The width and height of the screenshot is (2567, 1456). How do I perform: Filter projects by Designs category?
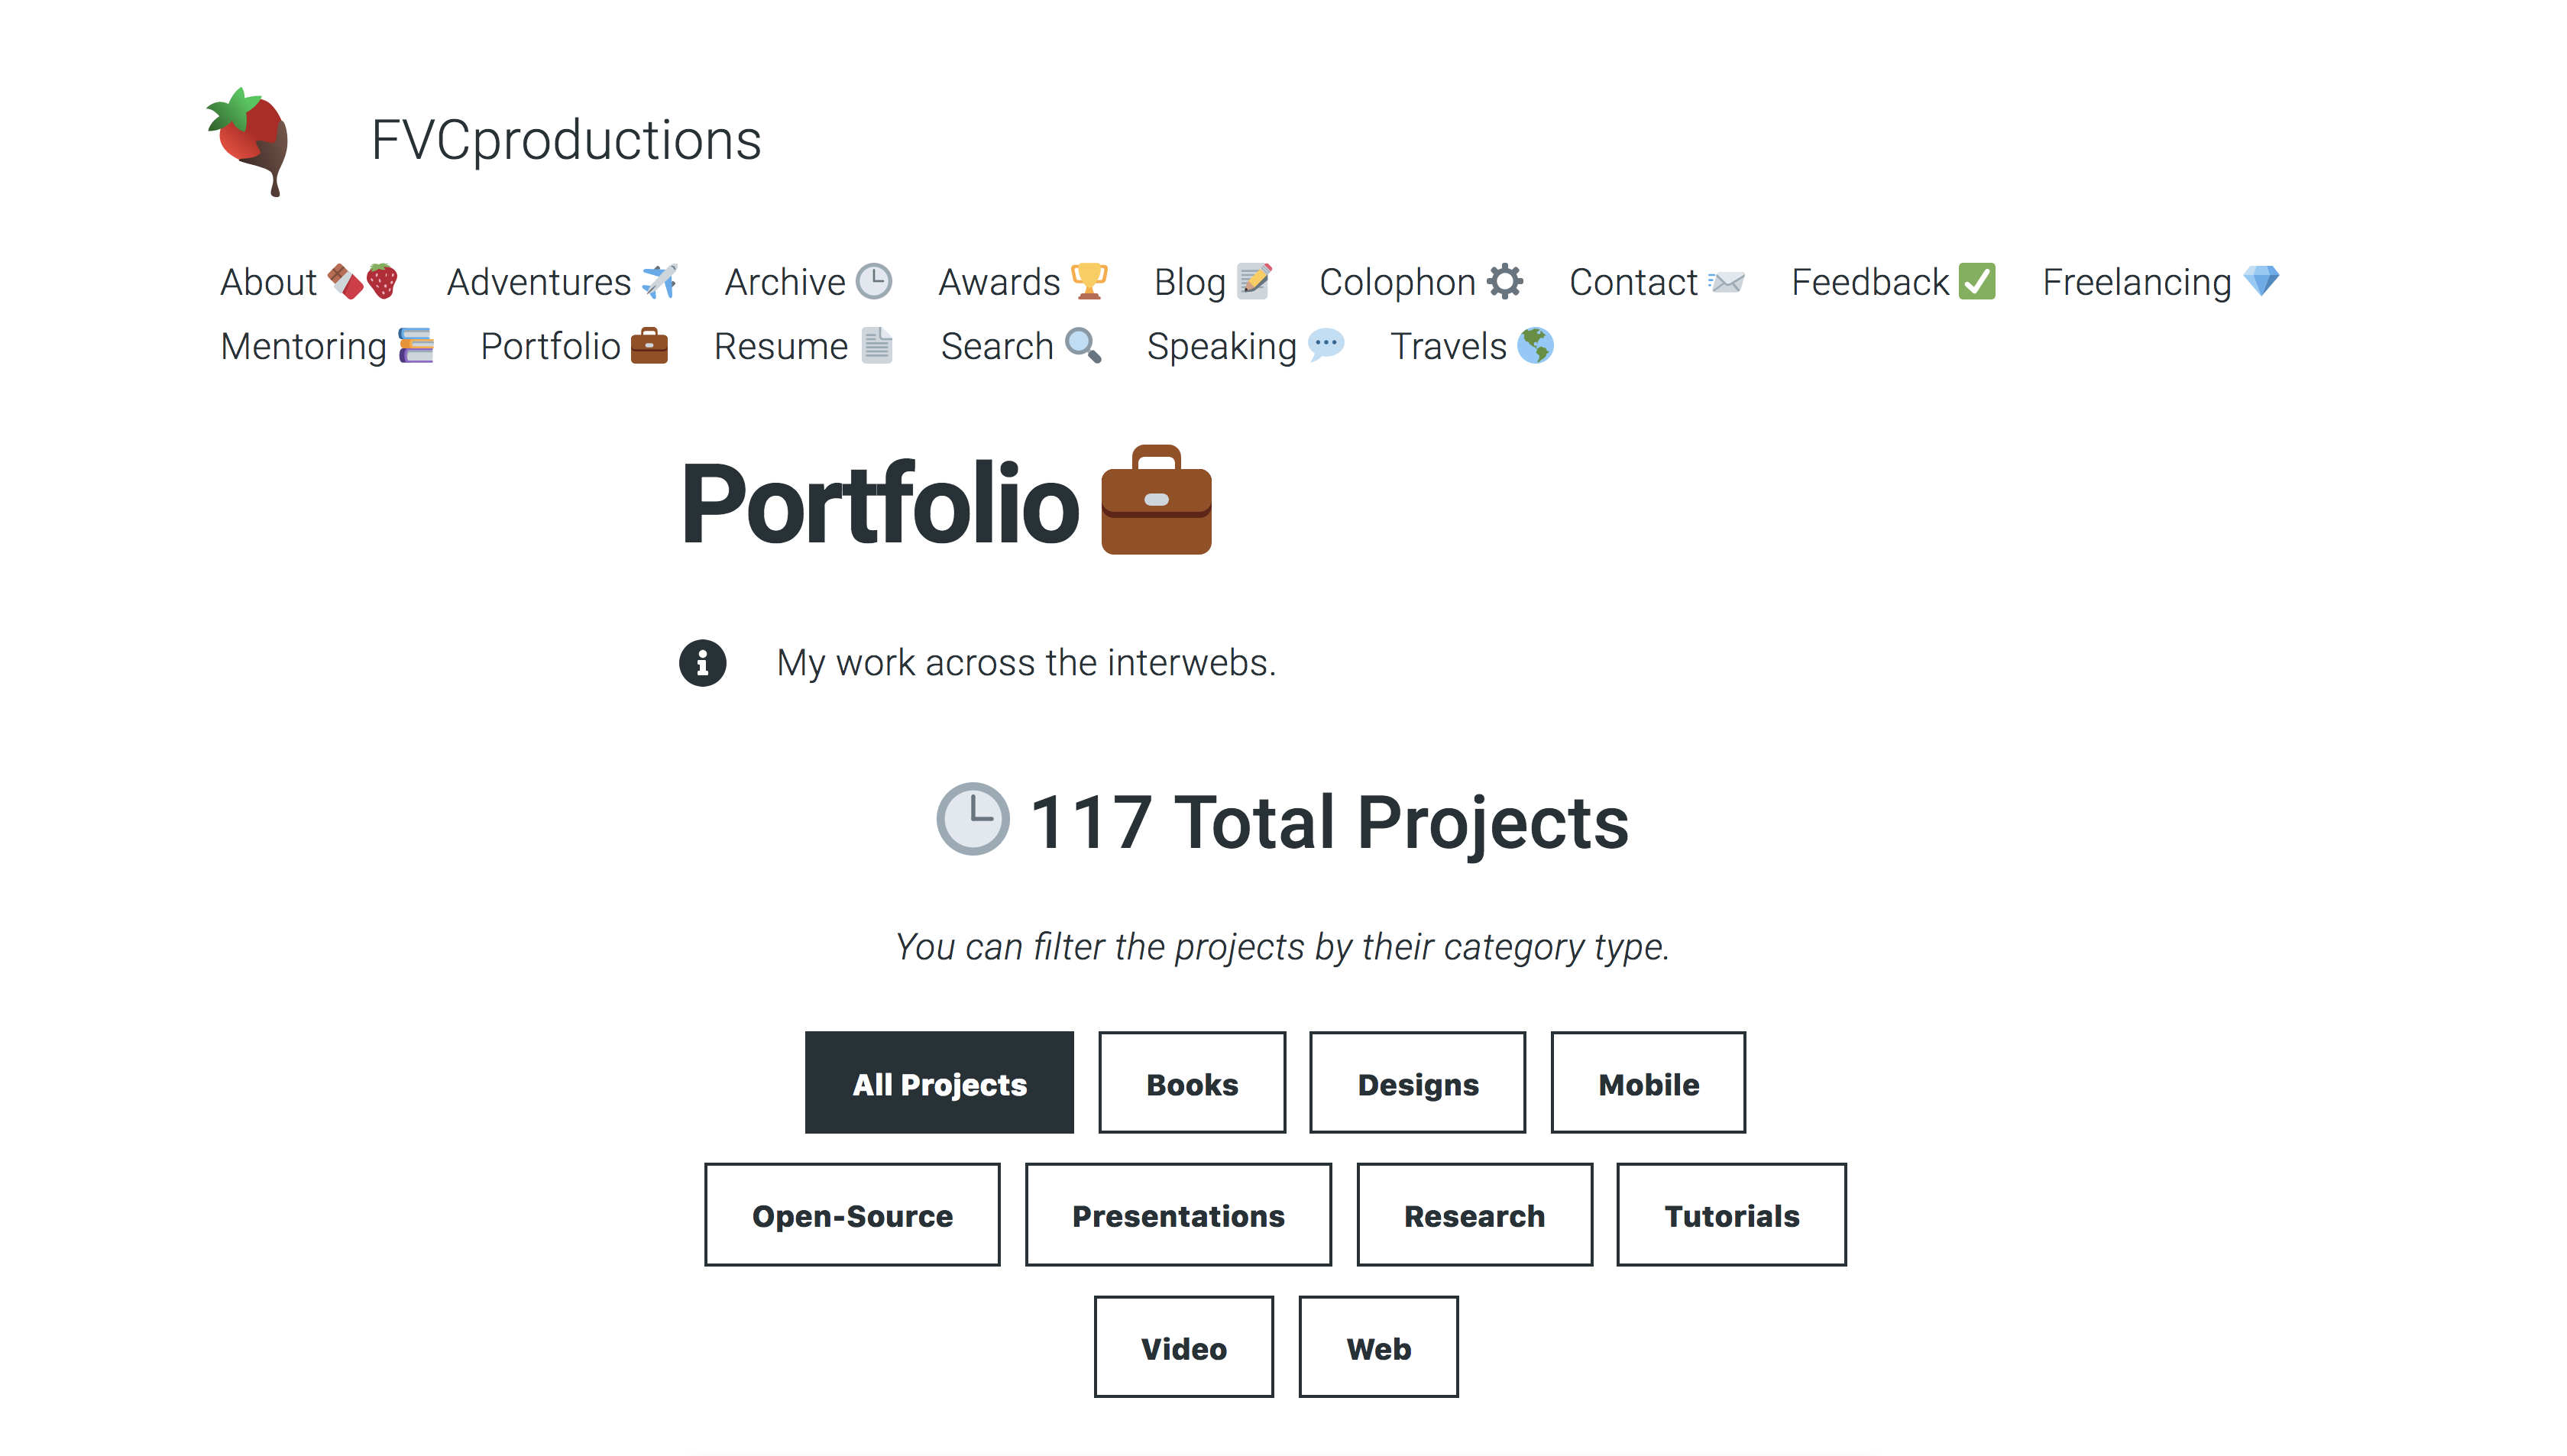pyautogui.click(x=1417, y=1083)
